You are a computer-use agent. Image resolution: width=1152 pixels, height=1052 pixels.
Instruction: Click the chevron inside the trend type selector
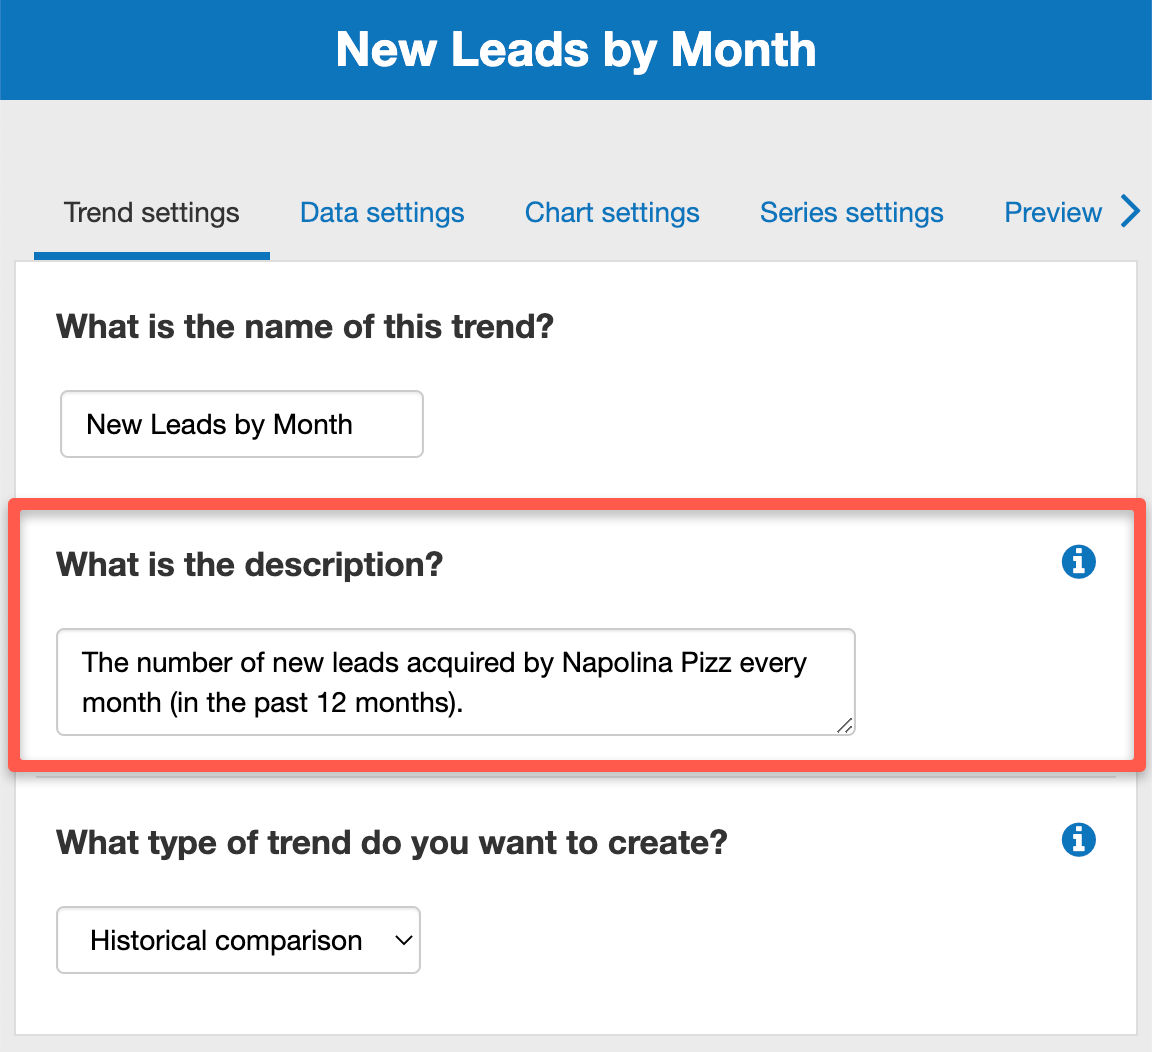tap(403, 940)
